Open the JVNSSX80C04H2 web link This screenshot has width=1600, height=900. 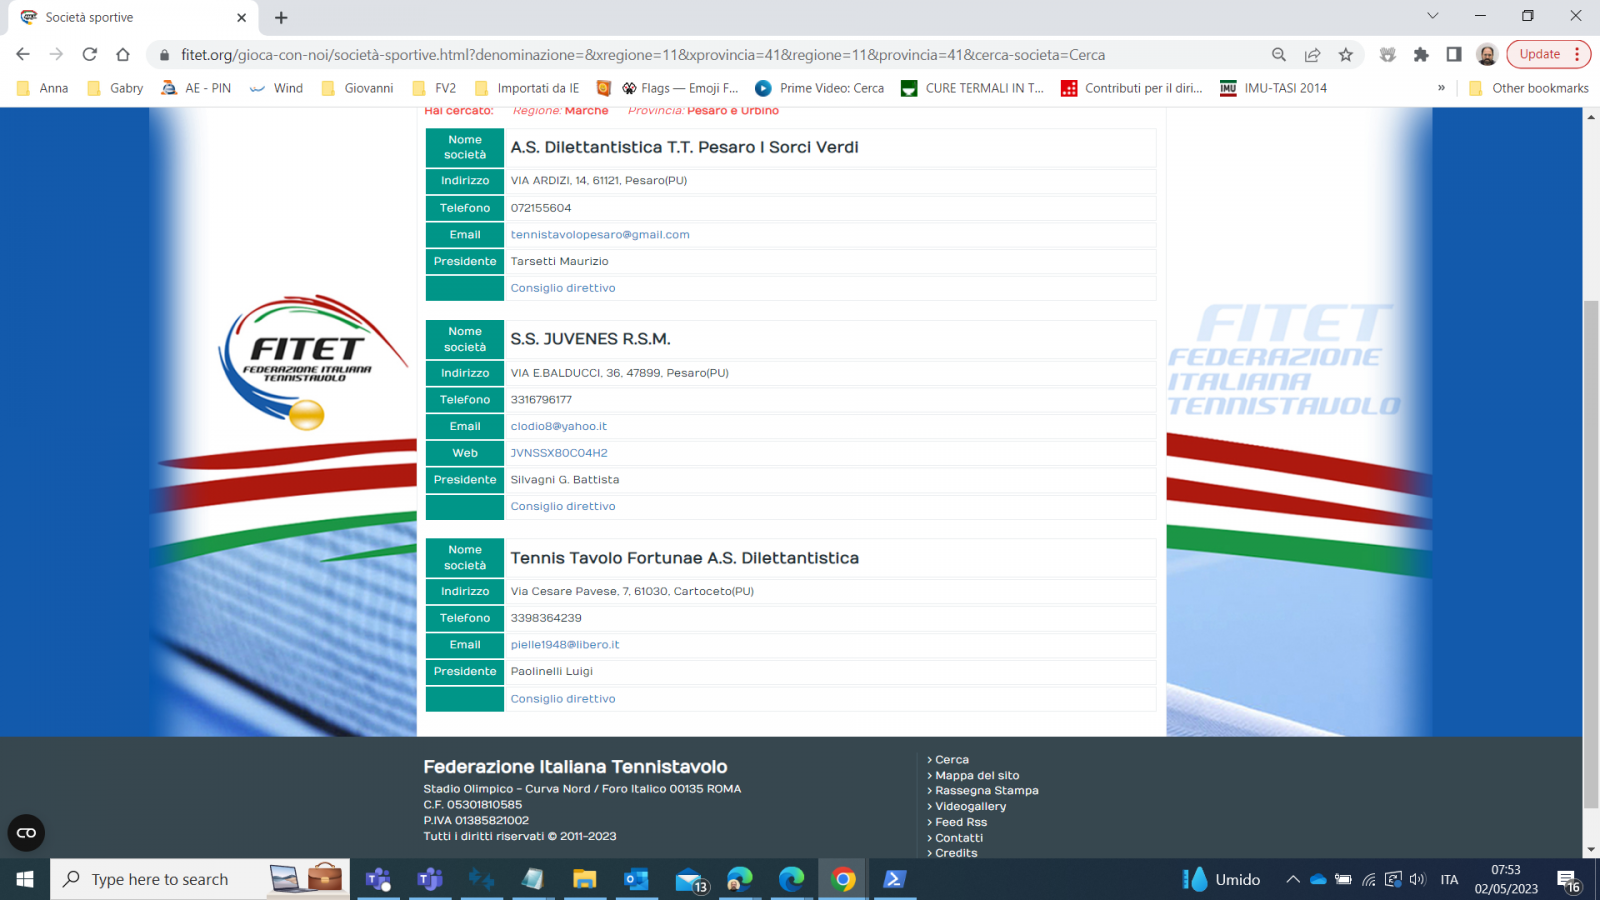click(x=559, y=453)
